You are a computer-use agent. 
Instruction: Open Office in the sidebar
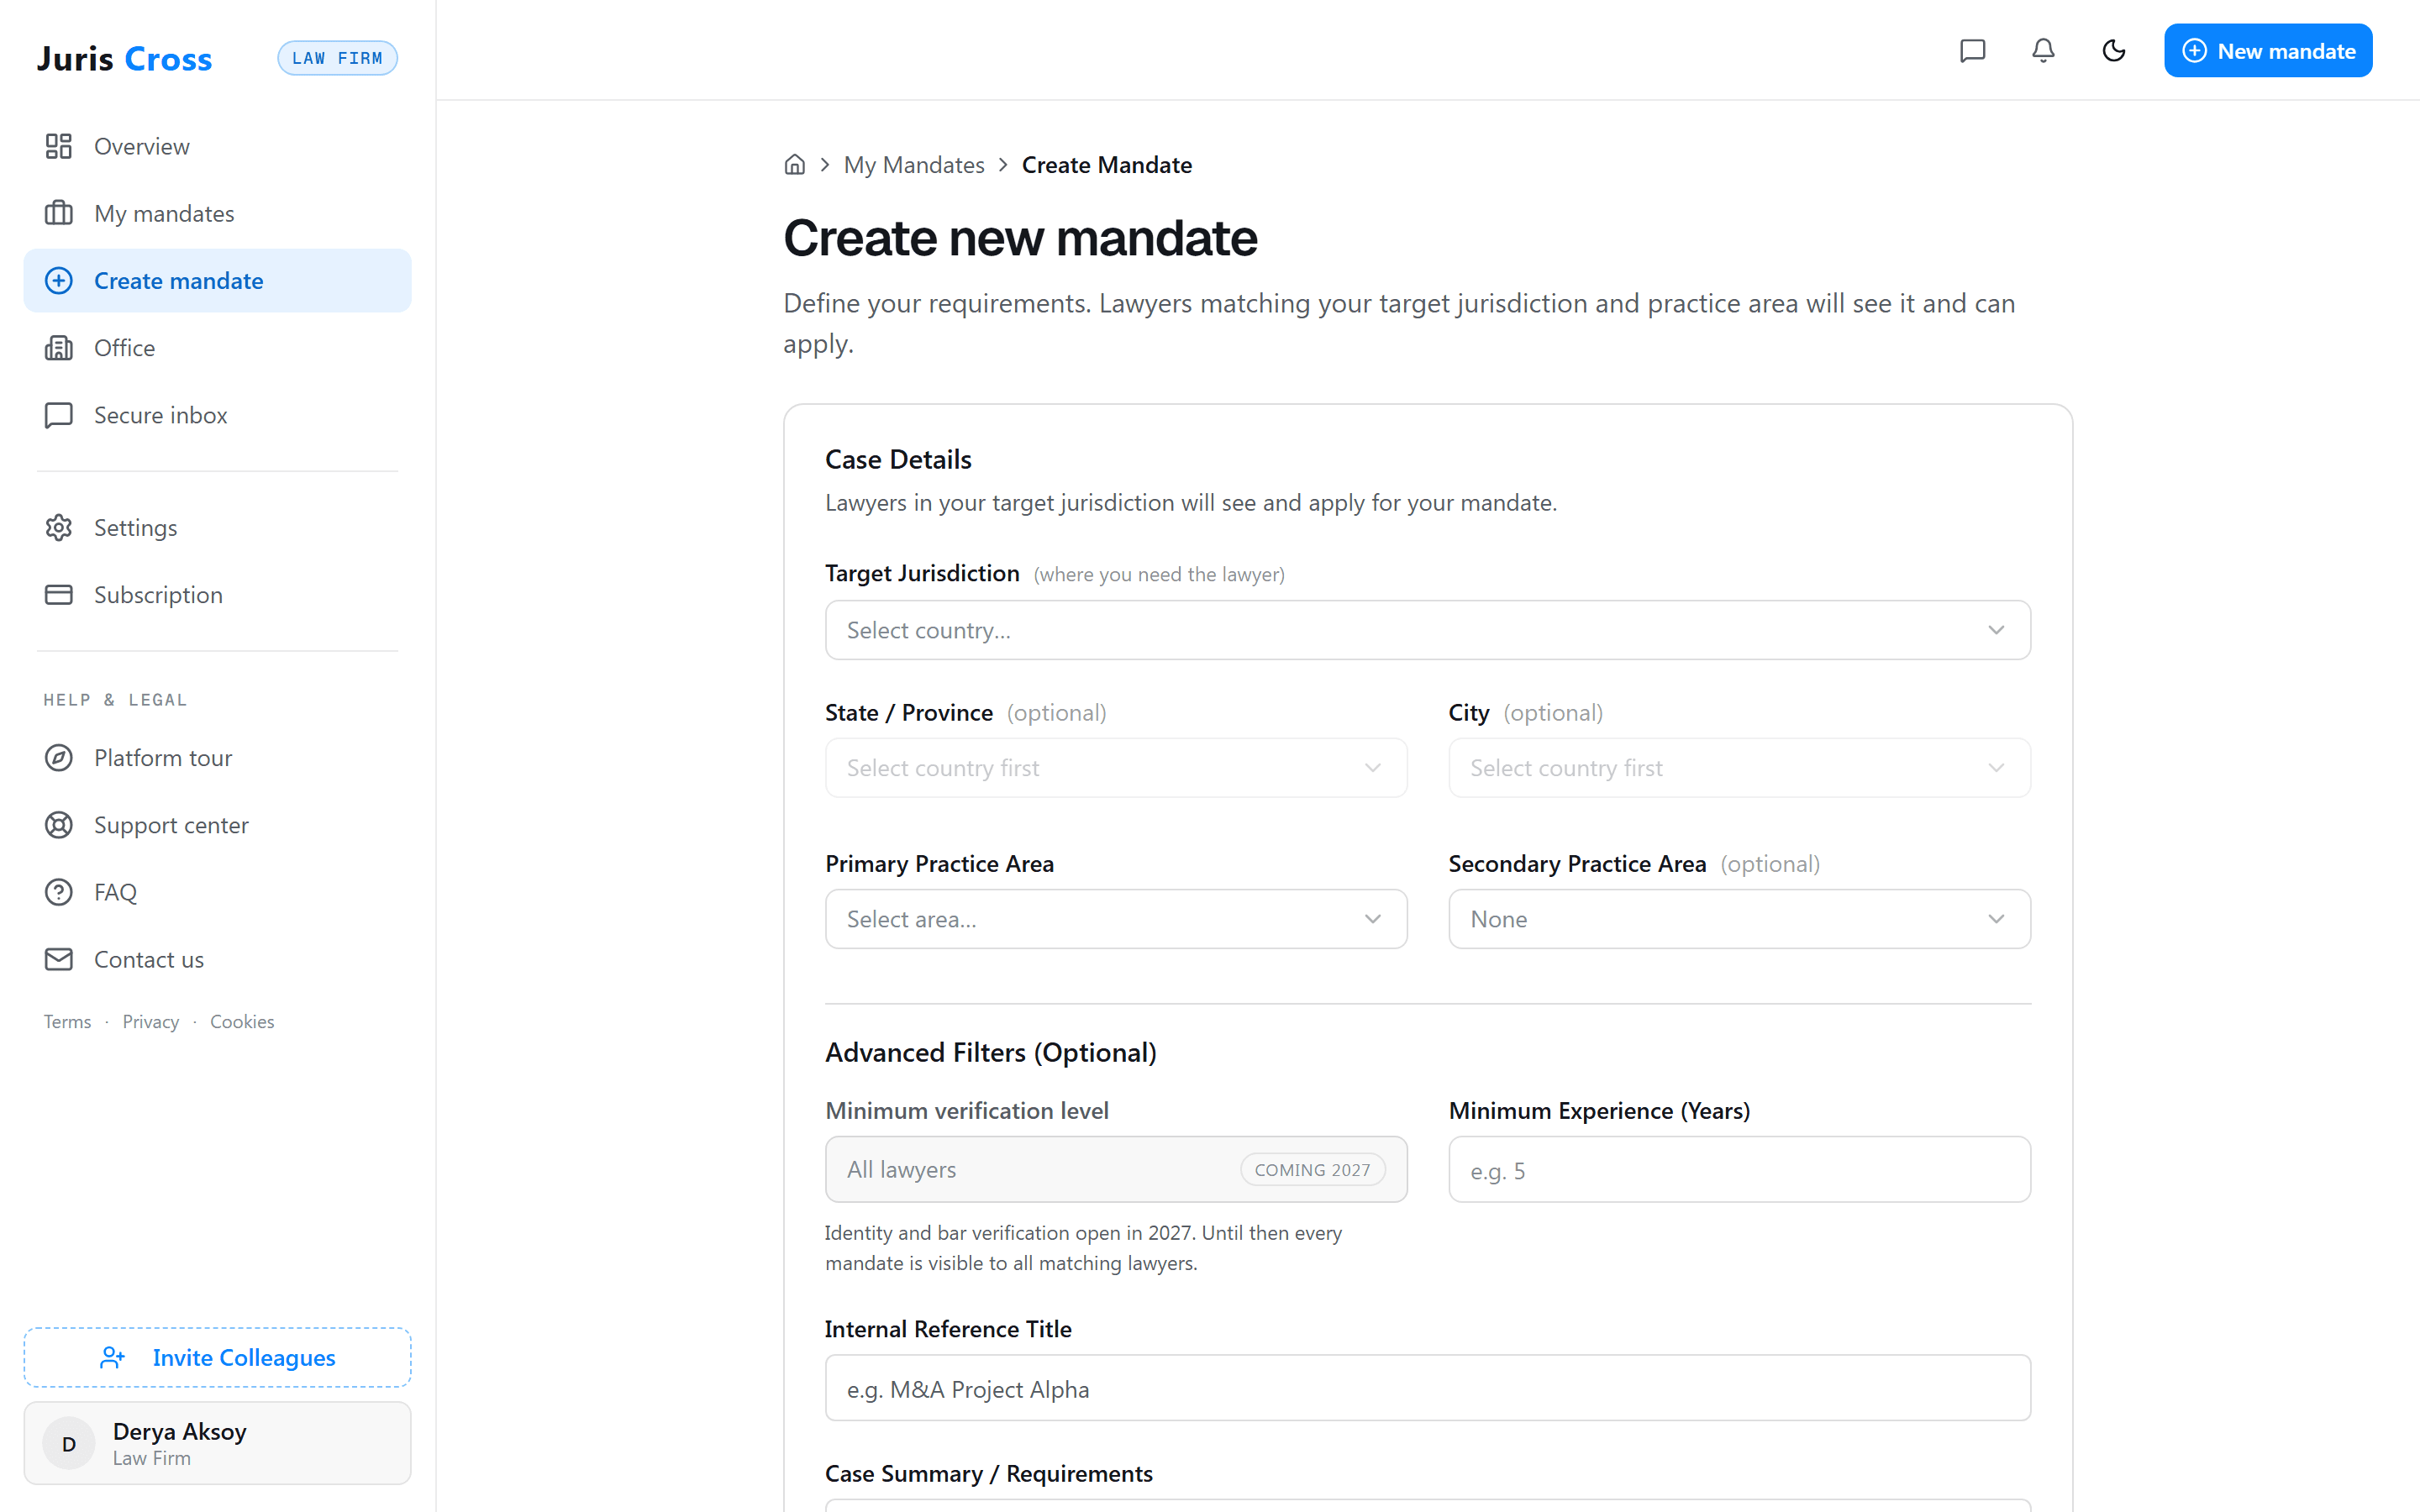click(x=217, y=348)
